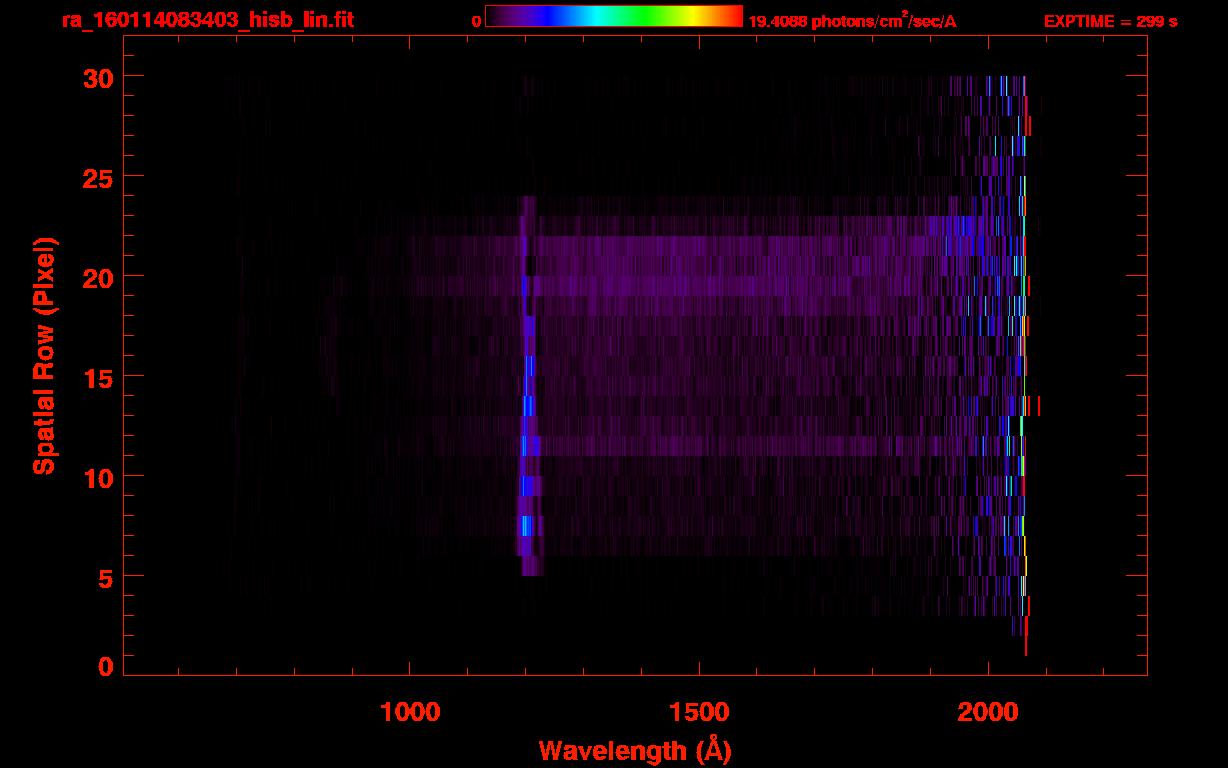Click the 0 spatial row tick label
The height and width of the screenshot is (768, 1228).
pos(105,665)
